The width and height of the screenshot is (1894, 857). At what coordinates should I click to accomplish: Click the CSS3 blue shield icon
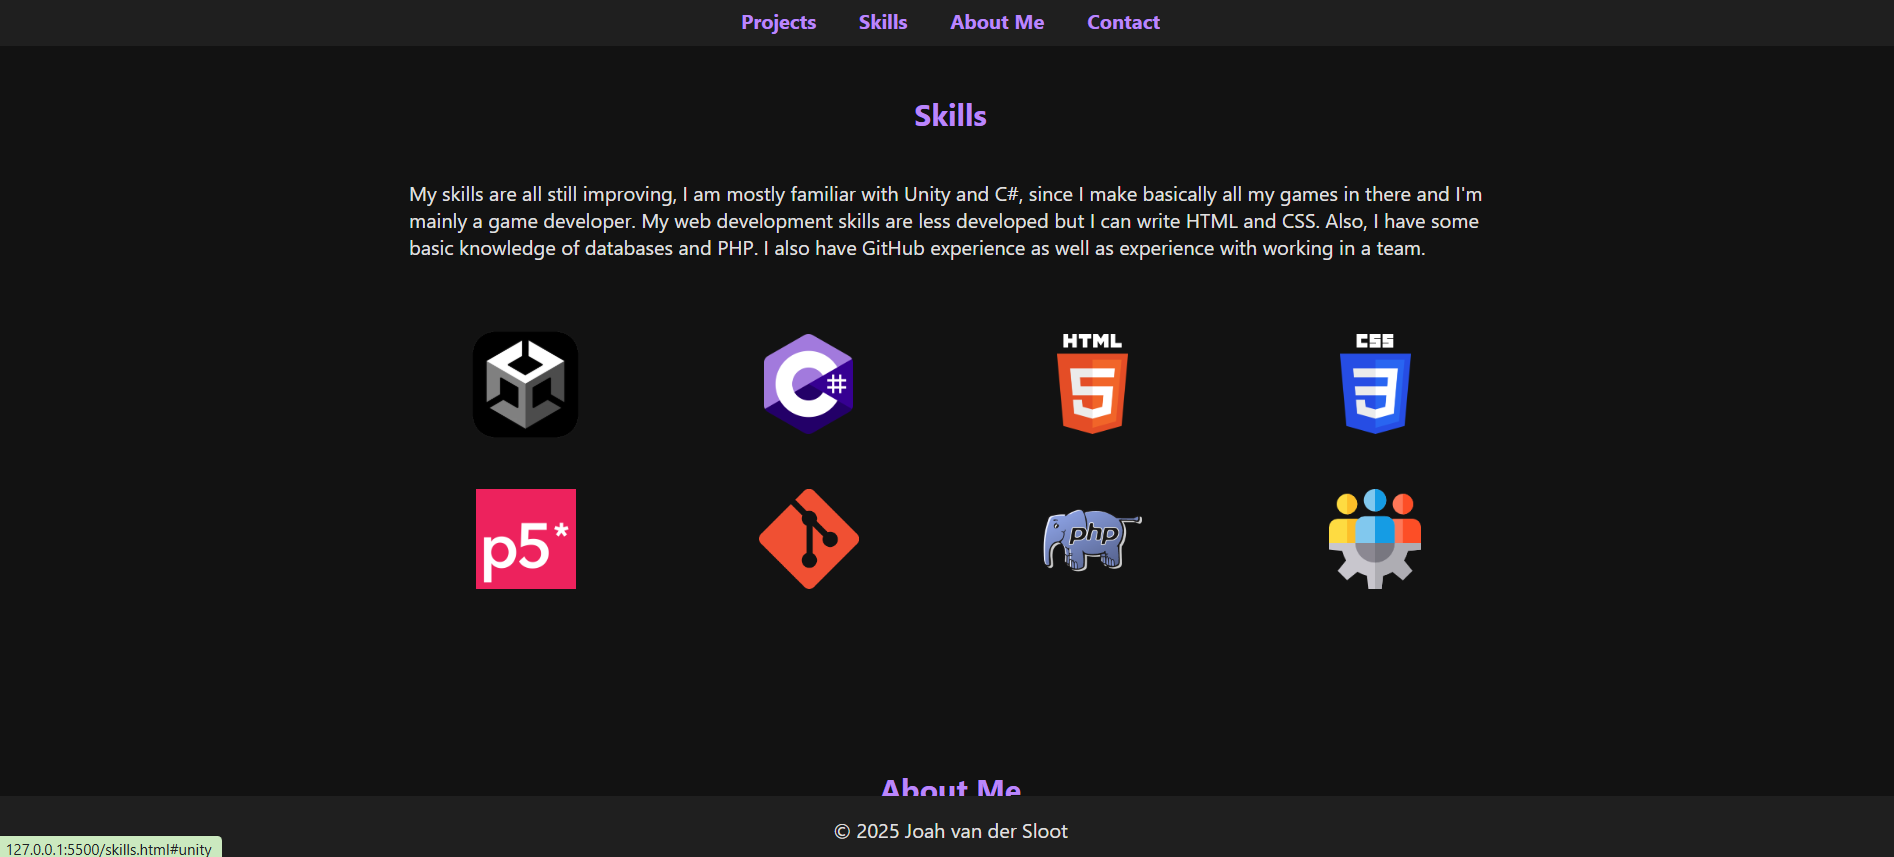click(x=1375, y=384)
